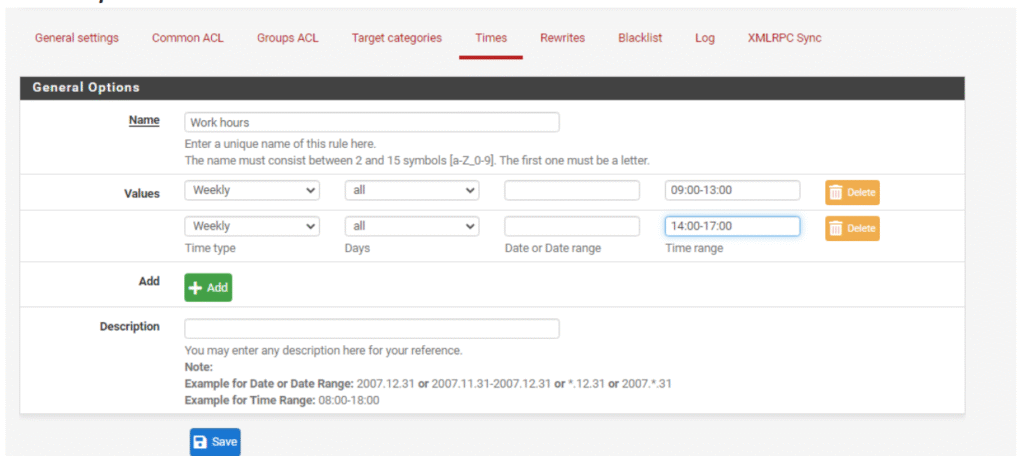Expand the first row Days dropdown
This screenshot has height=456, width=1024.
(412, 190)
